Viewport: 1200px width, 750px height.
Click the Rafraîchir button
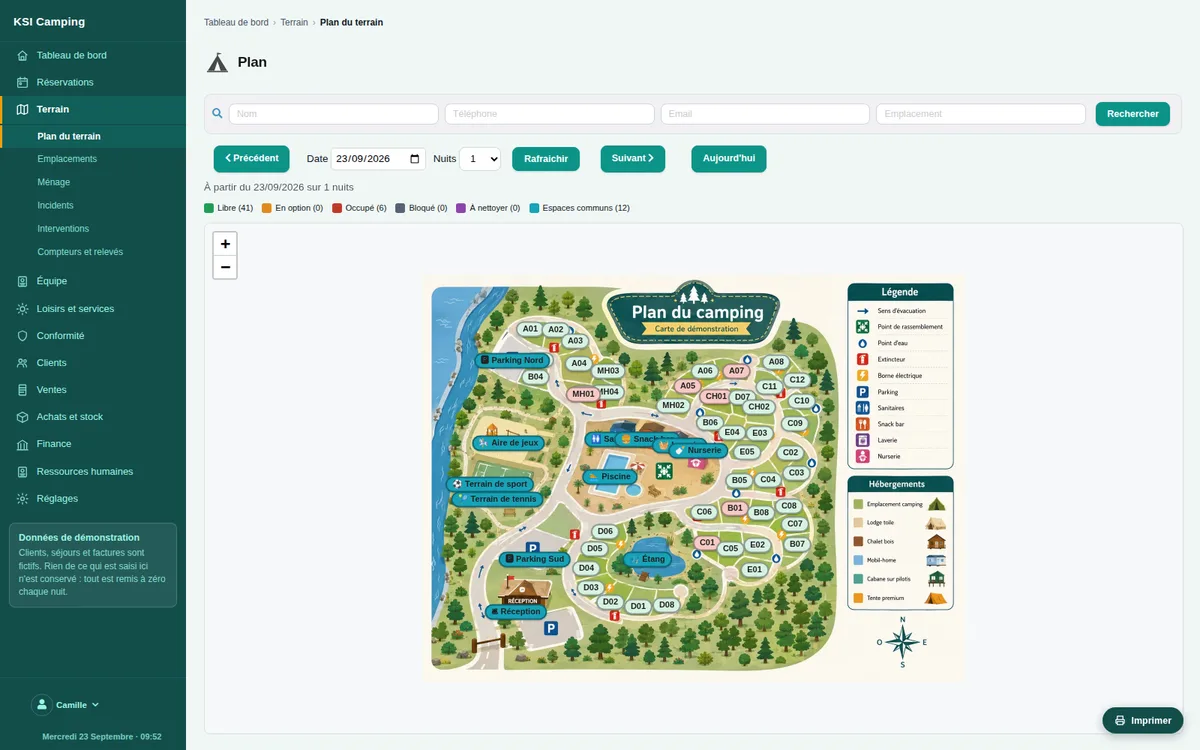coord(546,159)
